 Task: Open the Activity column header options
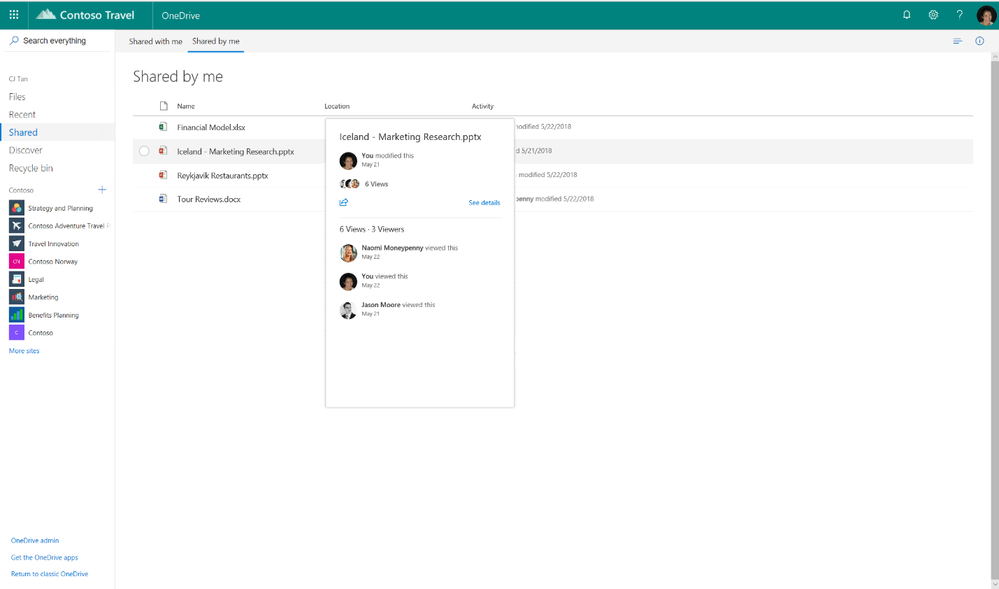(483, 106)
